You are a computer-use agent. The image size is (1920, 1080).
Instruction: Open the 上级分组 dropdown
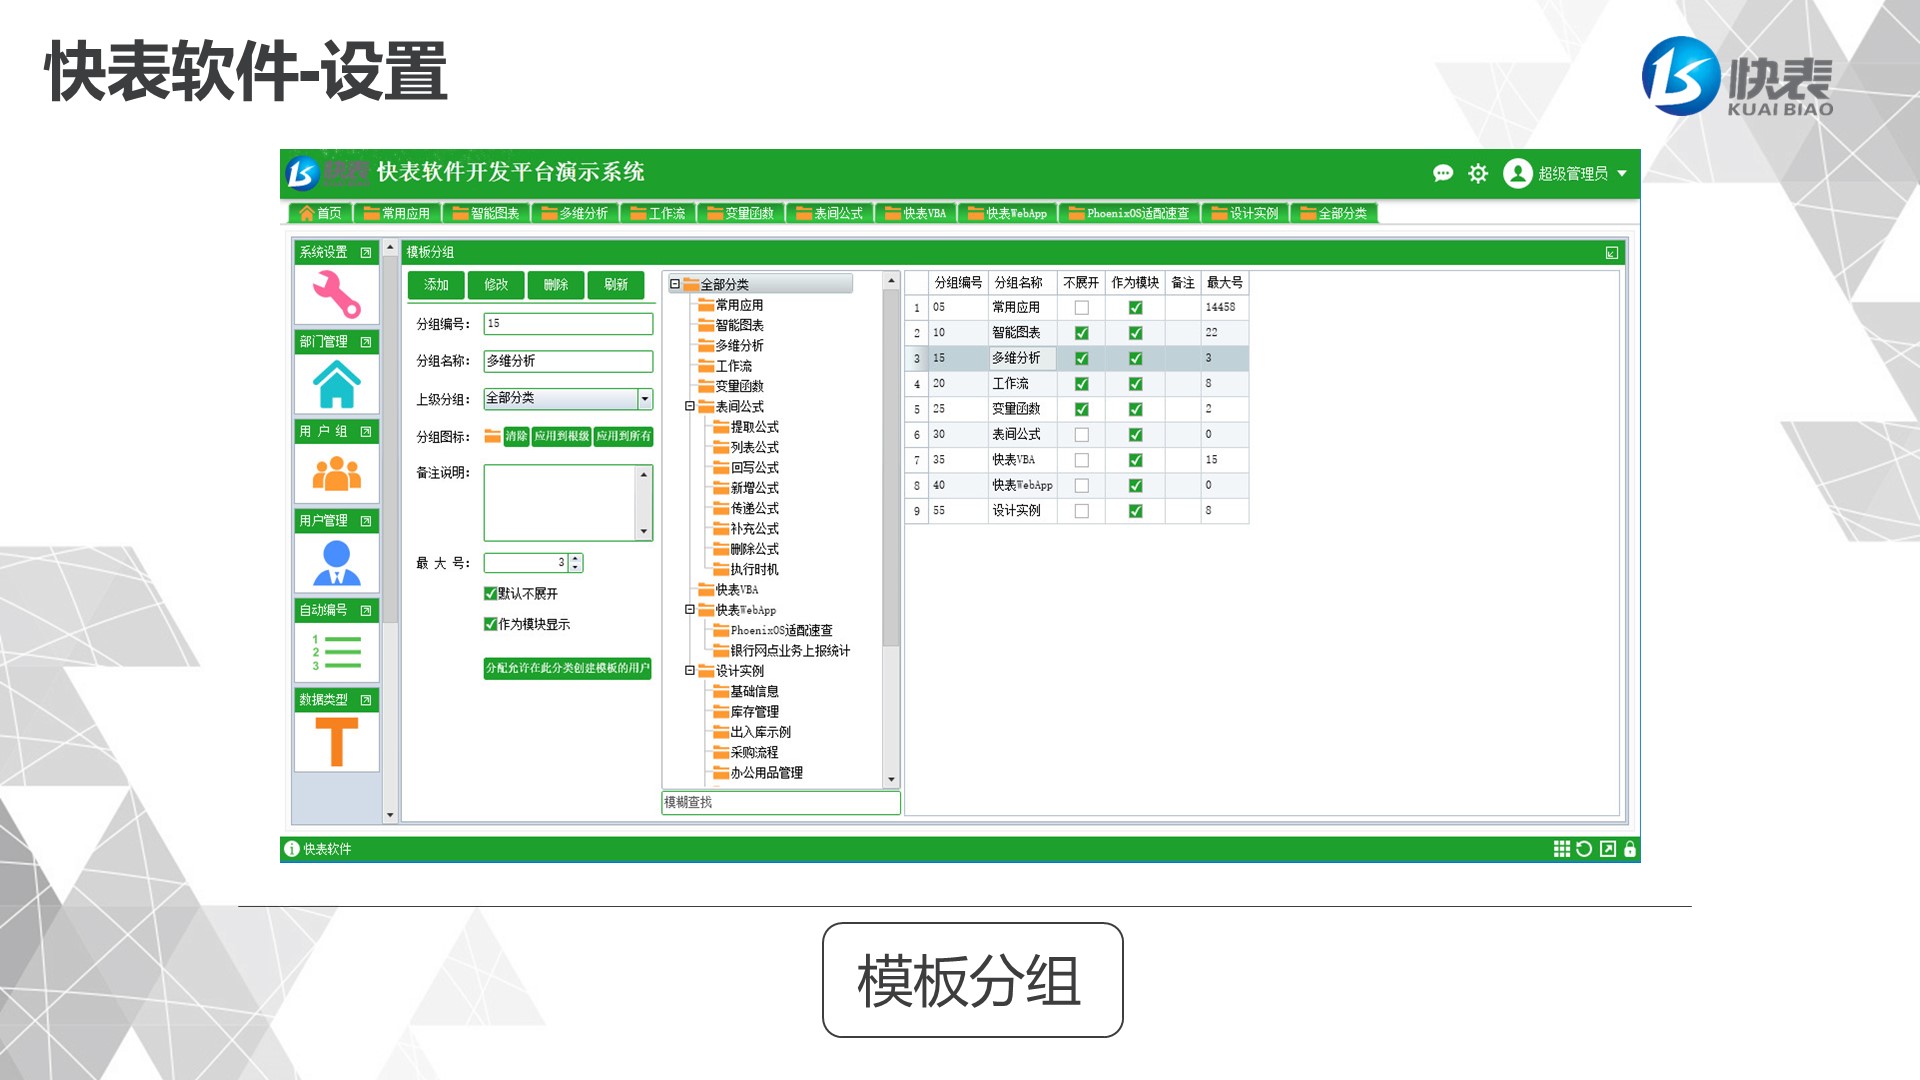point(645,399)
